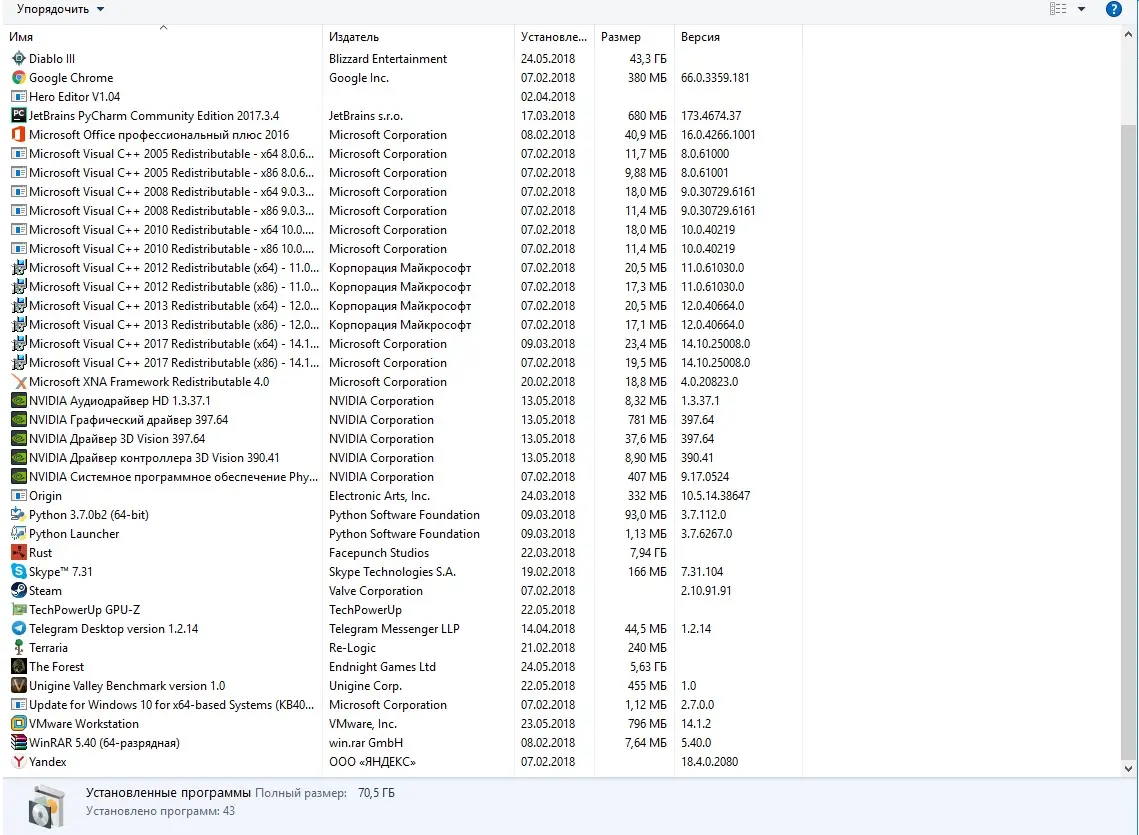This screenshot has height=835, width=1139.
Task: Select the Skype 7.31 icon
Action: click(19, 571)
